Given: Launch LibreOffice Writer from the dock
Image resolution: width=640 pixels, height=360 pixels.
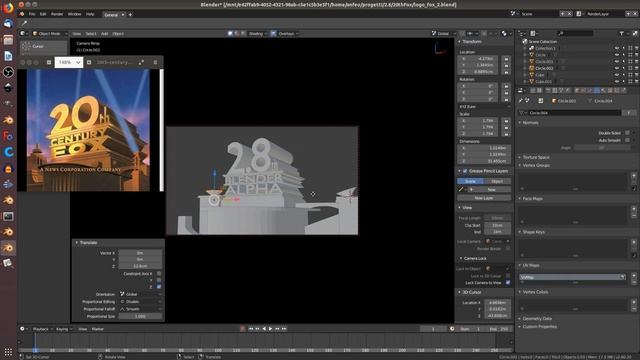Looking at the screenshot, I should [x=8, y=56].
